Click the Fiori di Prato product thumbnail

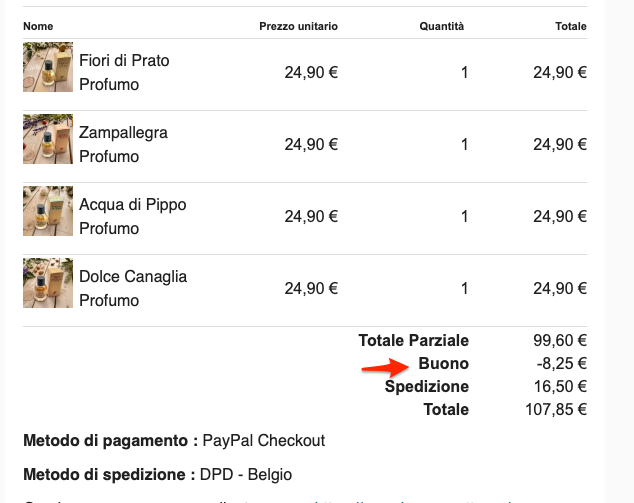coord(48,67)
